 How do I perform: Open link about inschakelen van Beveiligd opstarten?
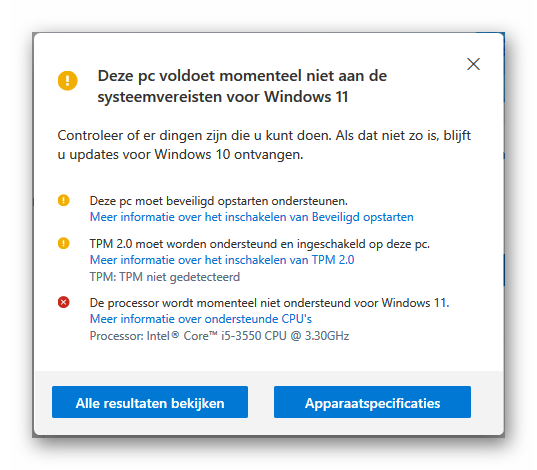point(251,217)
